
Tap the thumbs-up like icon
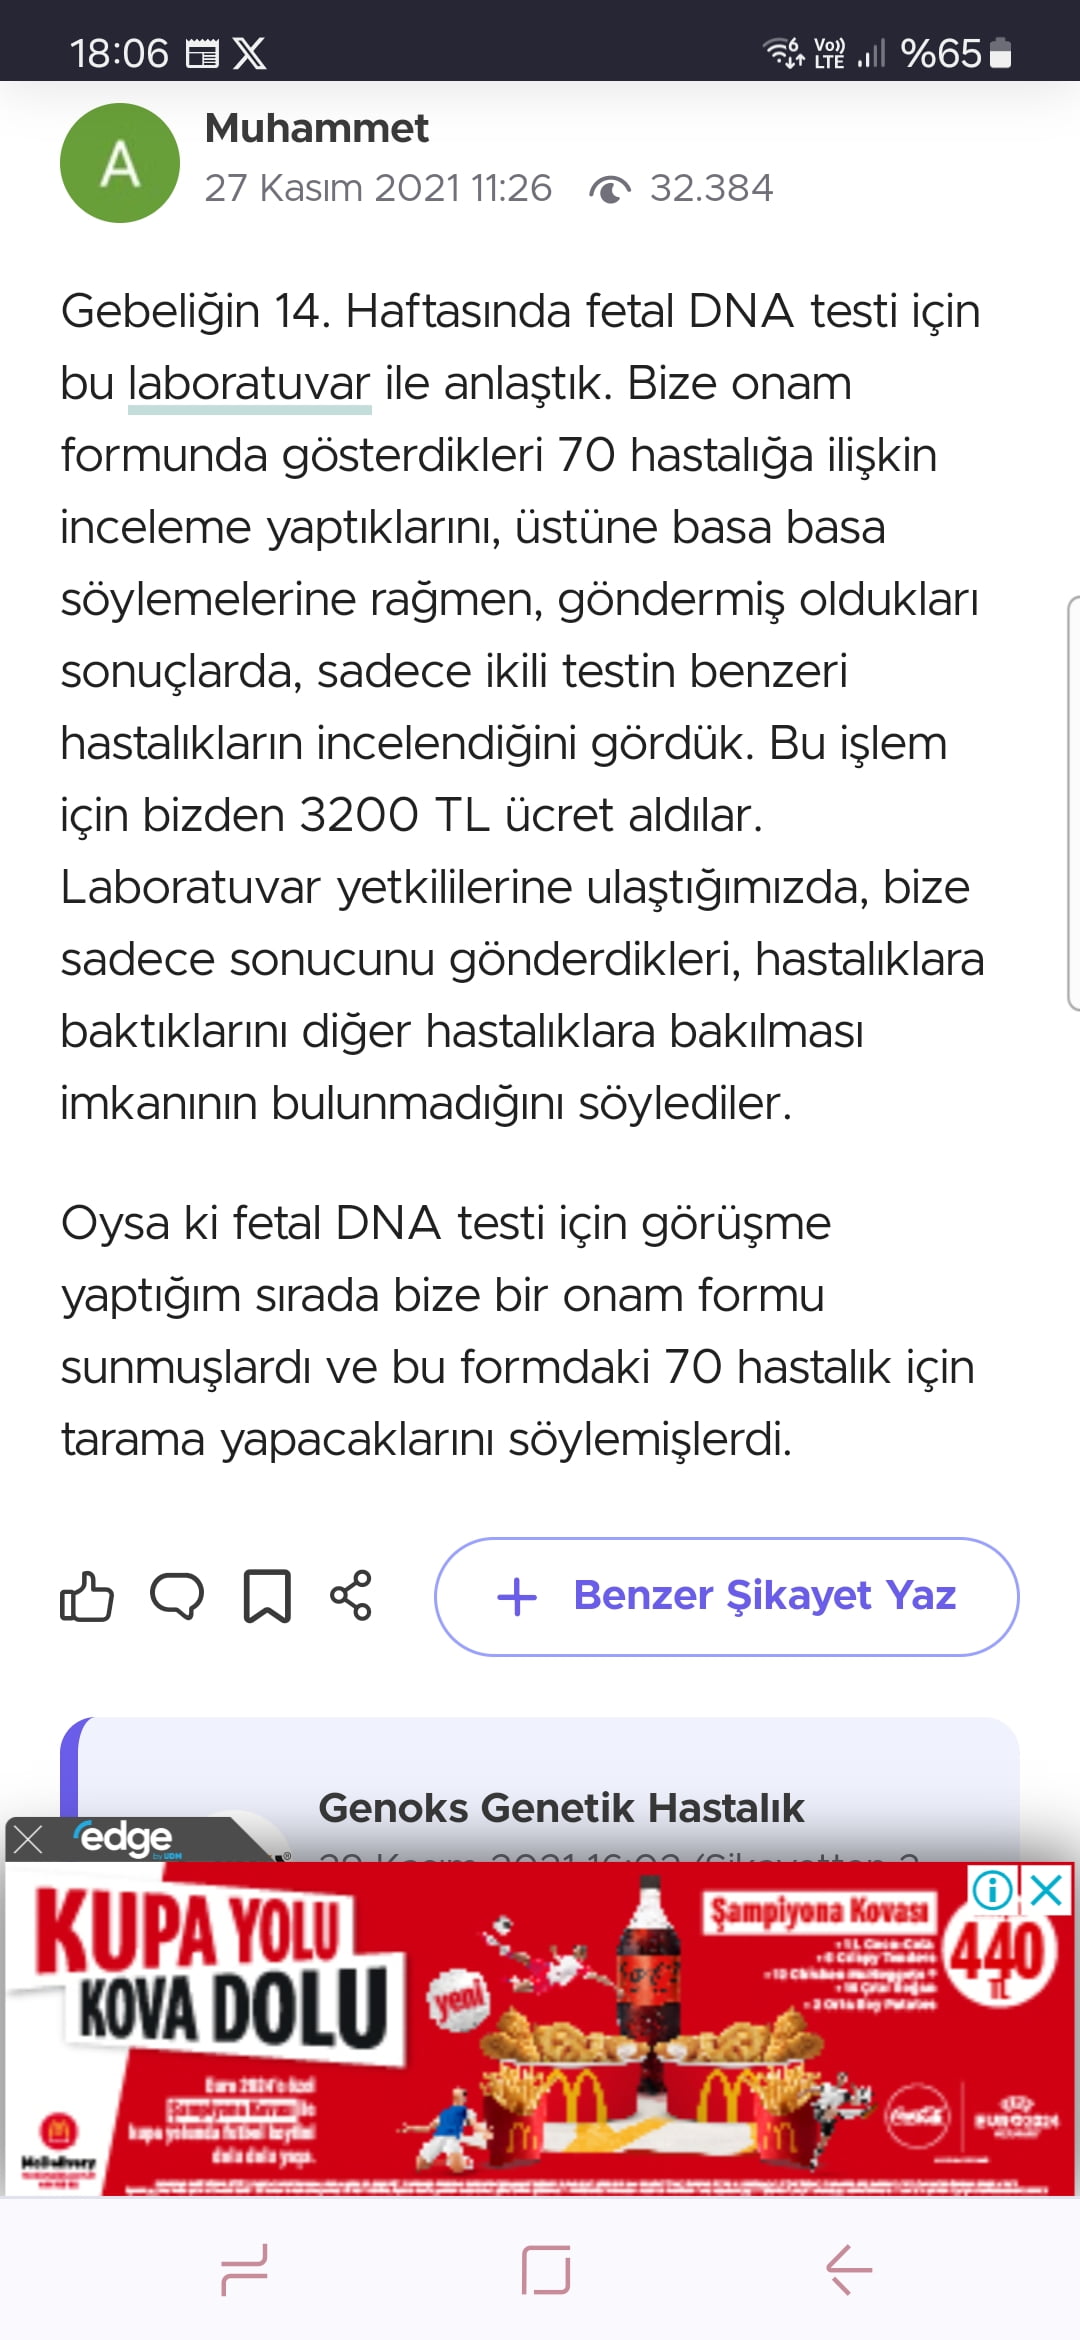tap(87, 1596)
